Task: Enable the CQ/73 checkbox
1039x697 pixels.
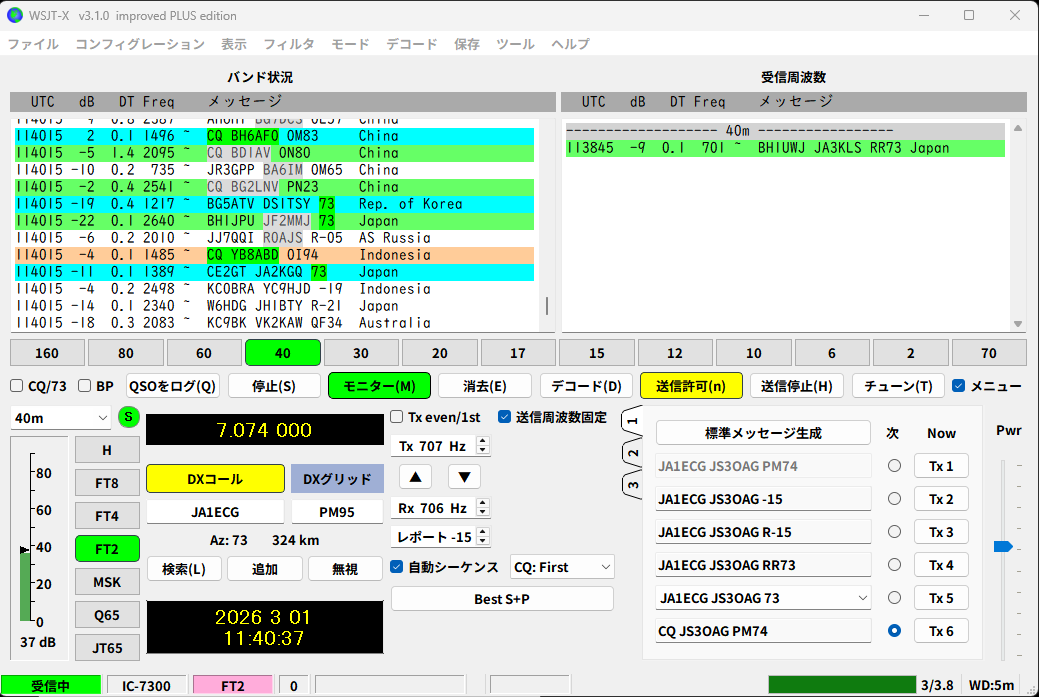Action: (17, 386)
